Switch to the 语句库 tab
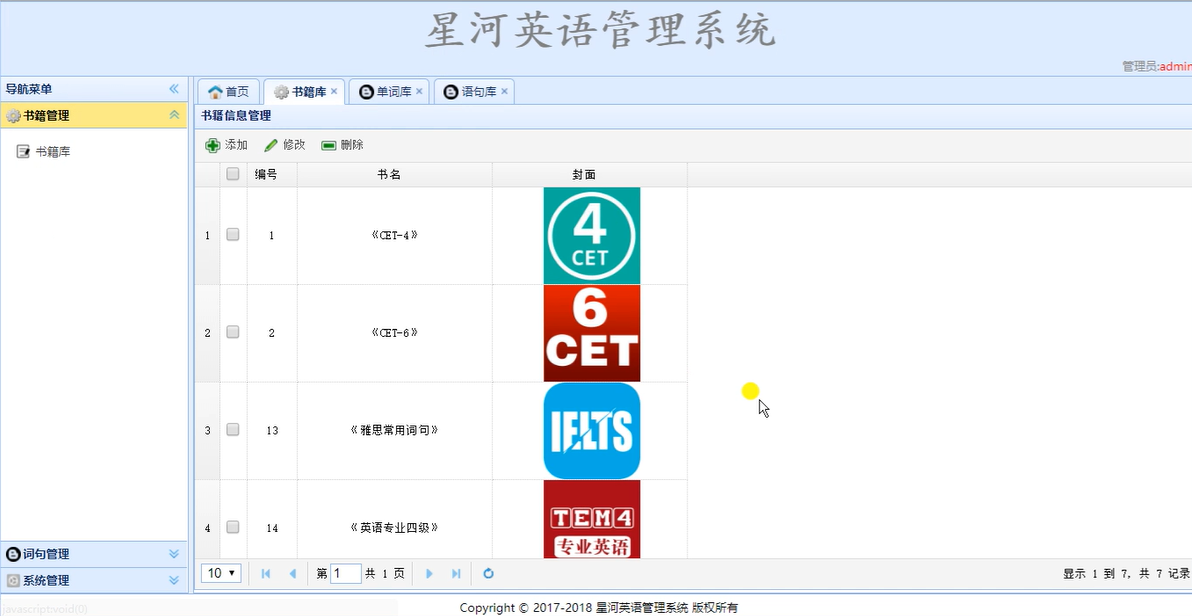The height and width of the screenshot is (616, 1192). coord(474,92)
